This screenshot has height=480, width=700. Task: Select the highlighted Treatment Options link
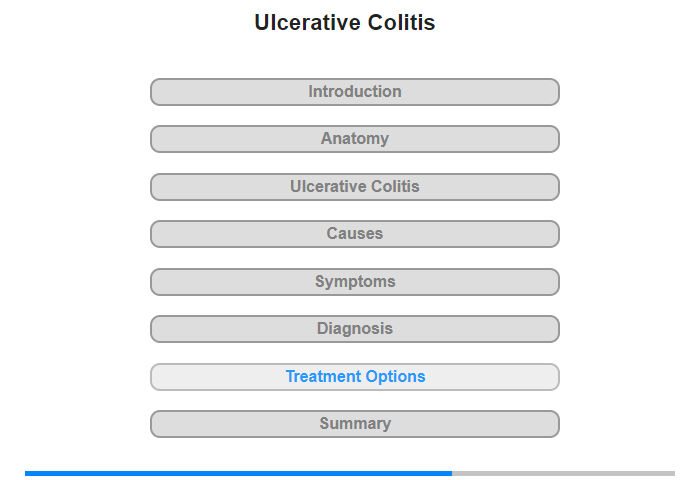click(354, 377)
